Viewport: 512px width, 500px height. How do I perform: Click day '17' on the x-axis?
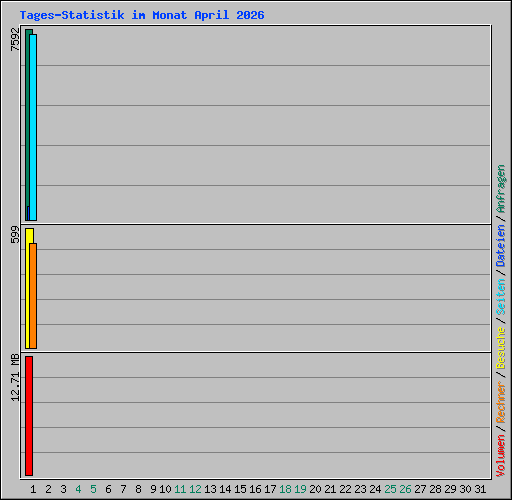click(x=270, y=489)
